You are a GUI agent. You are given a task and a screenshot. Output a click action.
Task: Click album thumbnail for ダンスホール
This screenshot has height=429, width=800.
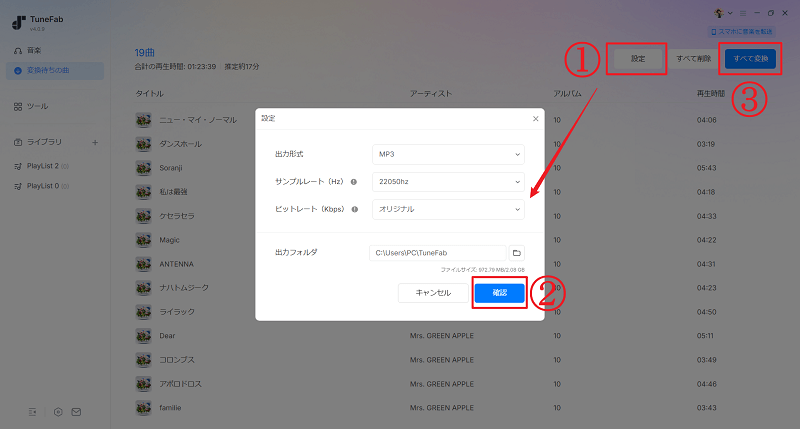click(143, 144)
